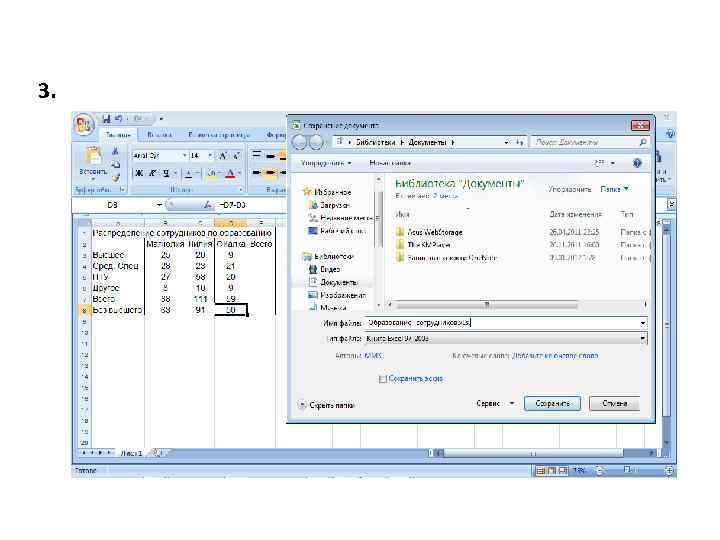The image size is (720, 540).
Task: Select Изображения library in navigation pane
Action: [x=343, y=295]
